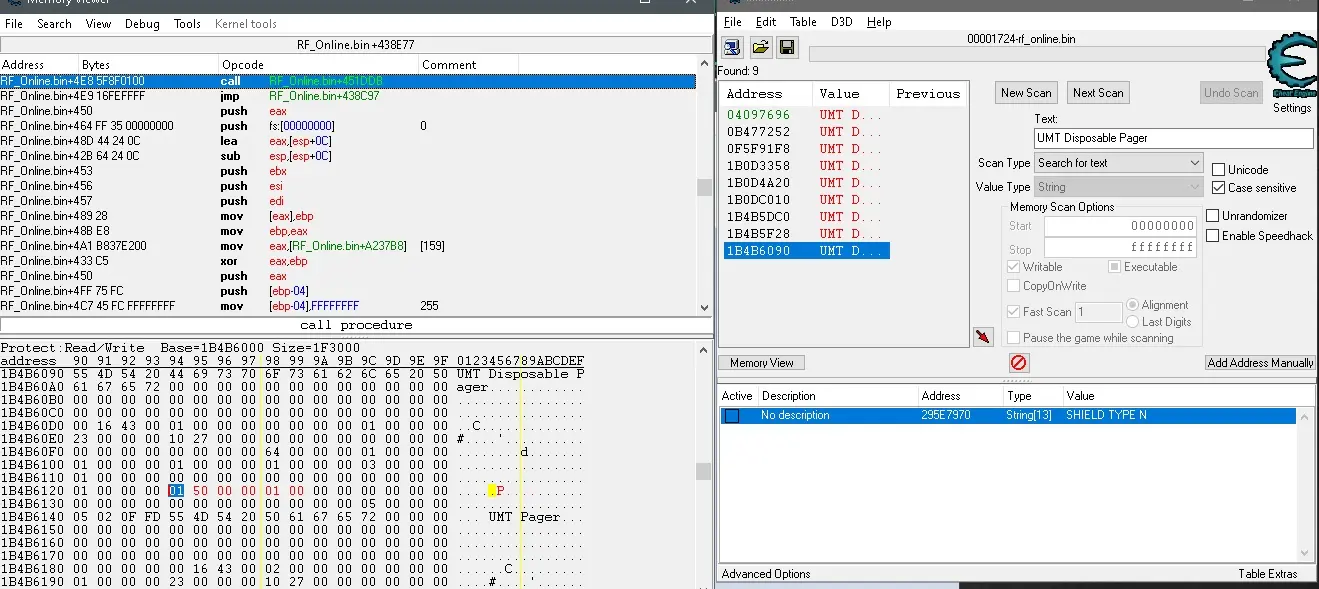
Task: Enable the Unrandomizer checkbox
Action: 1213,216
